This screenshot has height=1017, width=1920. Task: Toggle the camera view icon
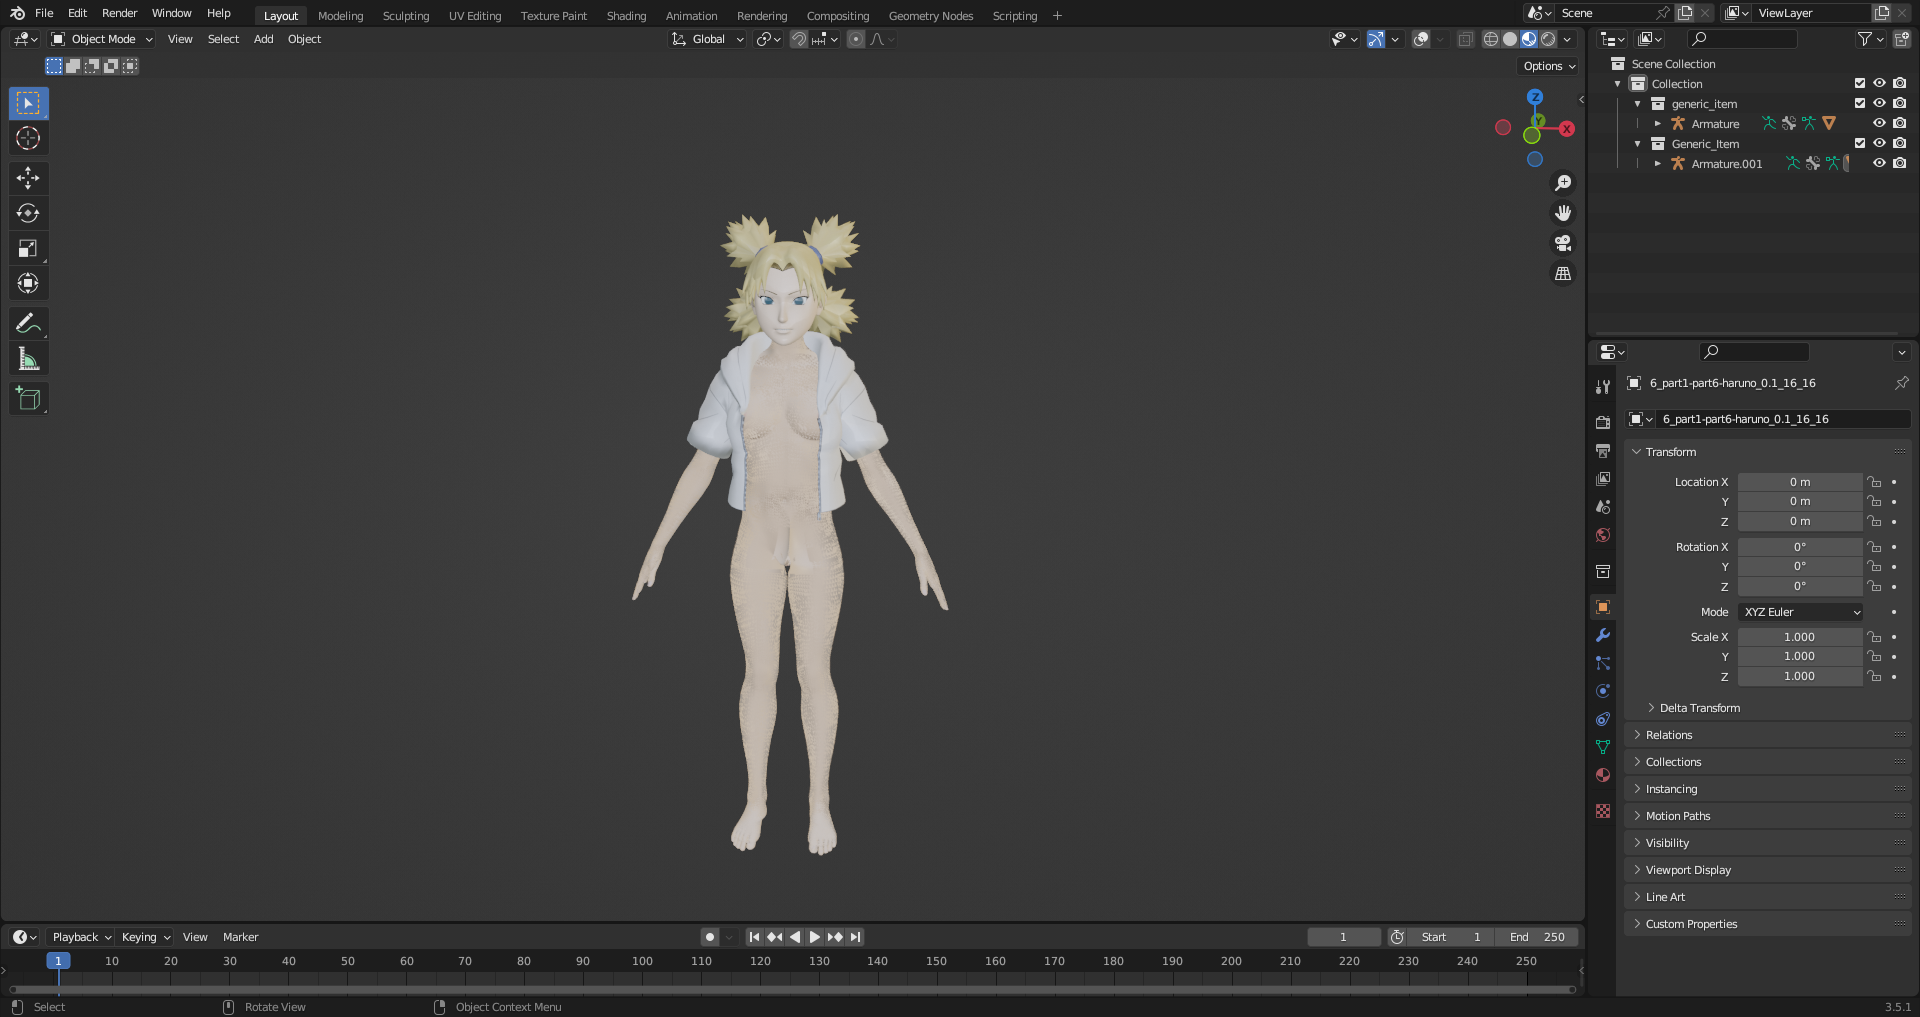click(x=1563, y=243)
